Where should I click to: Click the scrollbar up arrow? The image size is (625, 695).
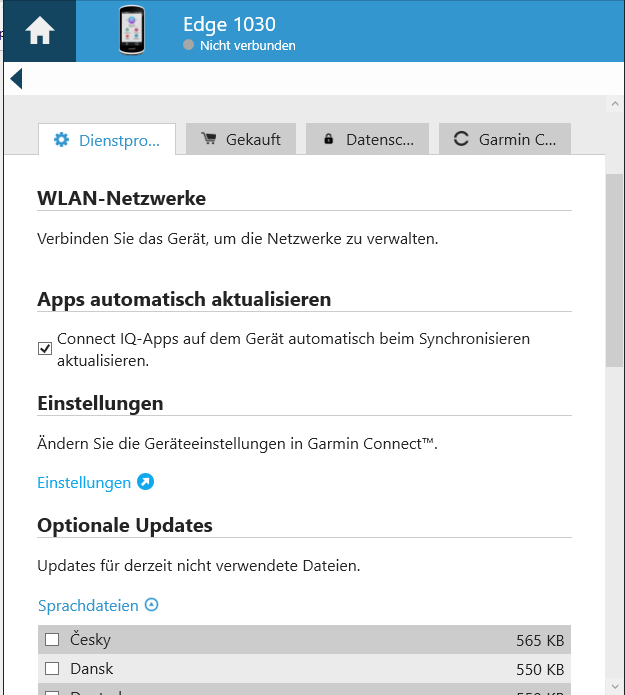(614, 103)
